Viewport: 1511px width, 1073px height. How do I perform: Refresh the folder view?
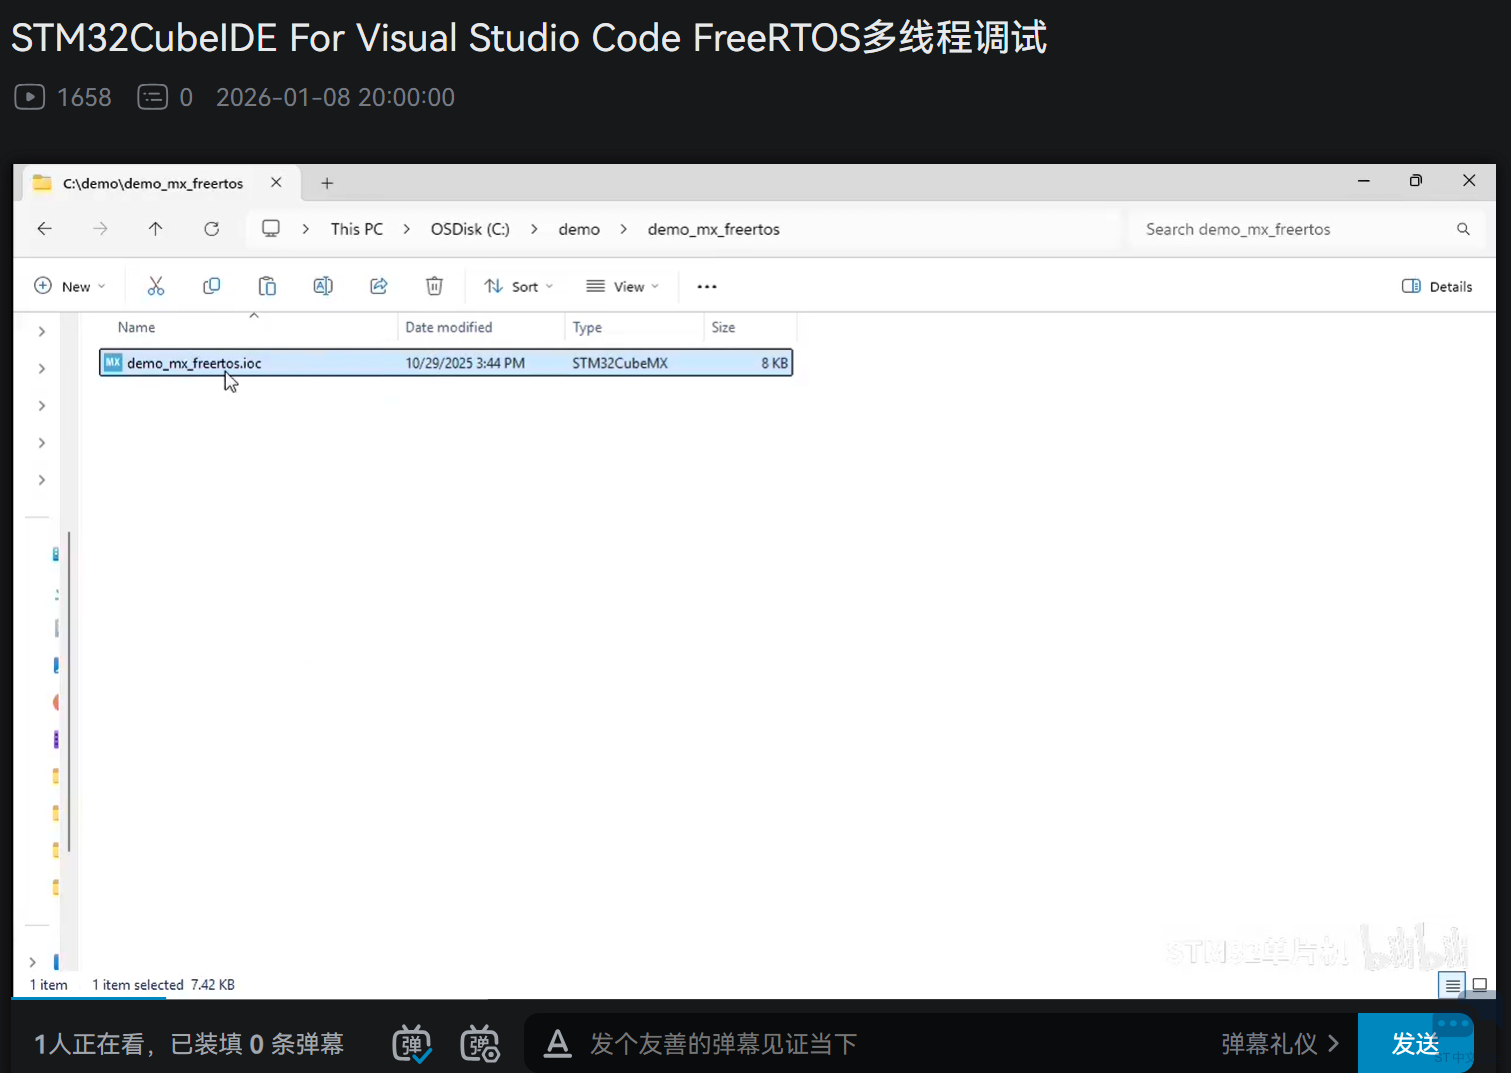pos(211,229)
